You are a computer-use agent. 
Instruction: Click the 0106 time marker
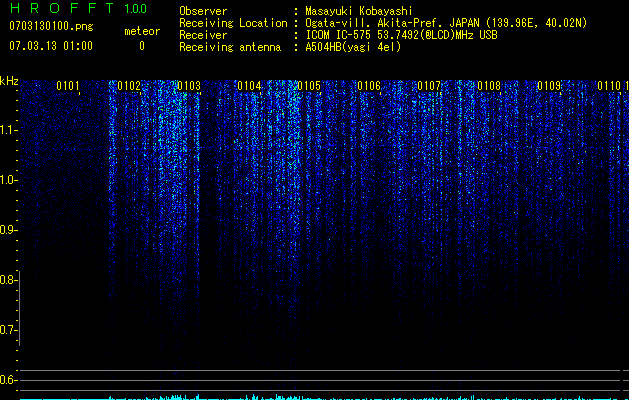[x=369, y=86]
